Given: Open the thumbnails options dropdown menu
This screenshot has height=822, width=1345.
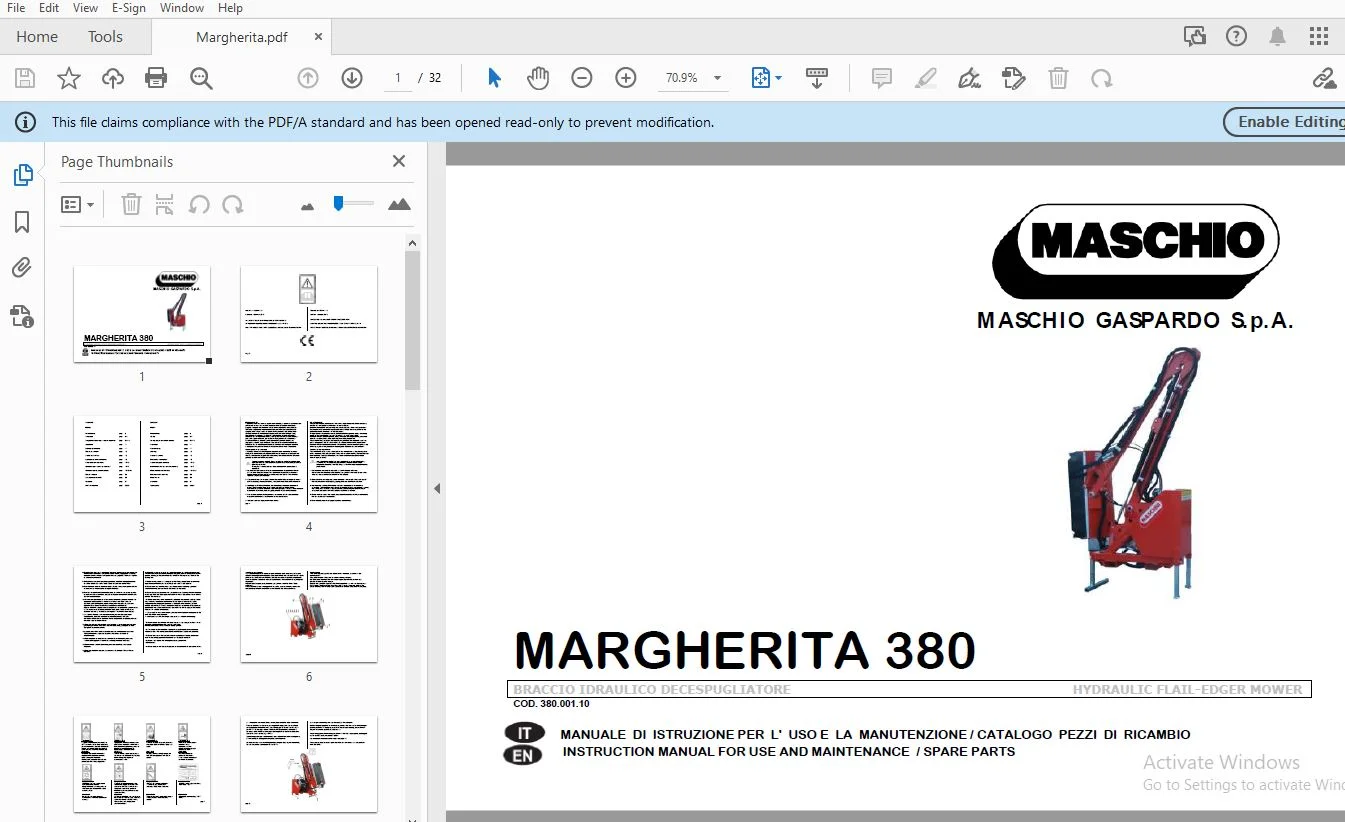Looking at the screenshot, I should 77,205.
